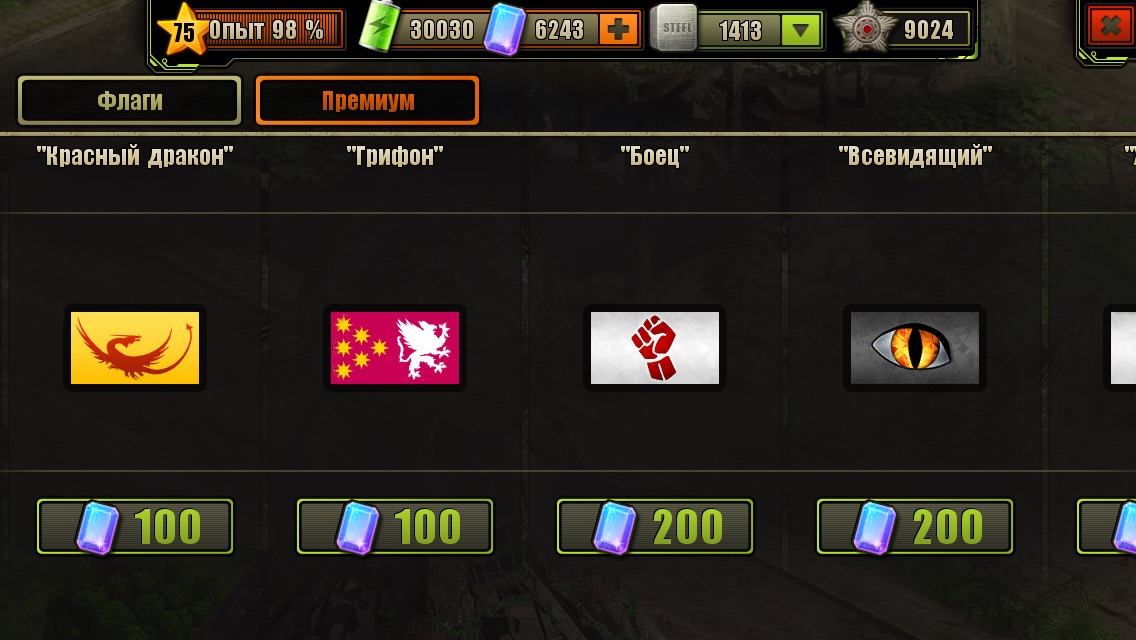Pick the Всевидящий eye flag

[x=915, y=348]
